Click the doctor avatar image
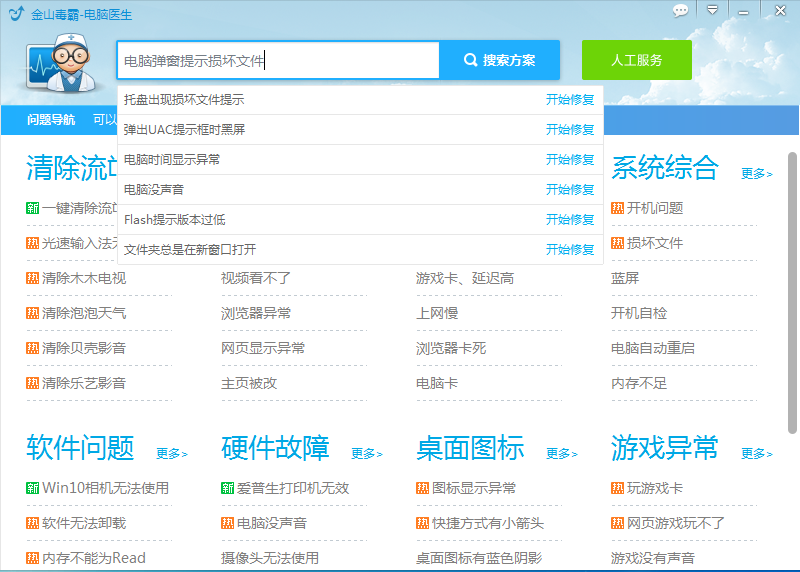 pos(58,63)
